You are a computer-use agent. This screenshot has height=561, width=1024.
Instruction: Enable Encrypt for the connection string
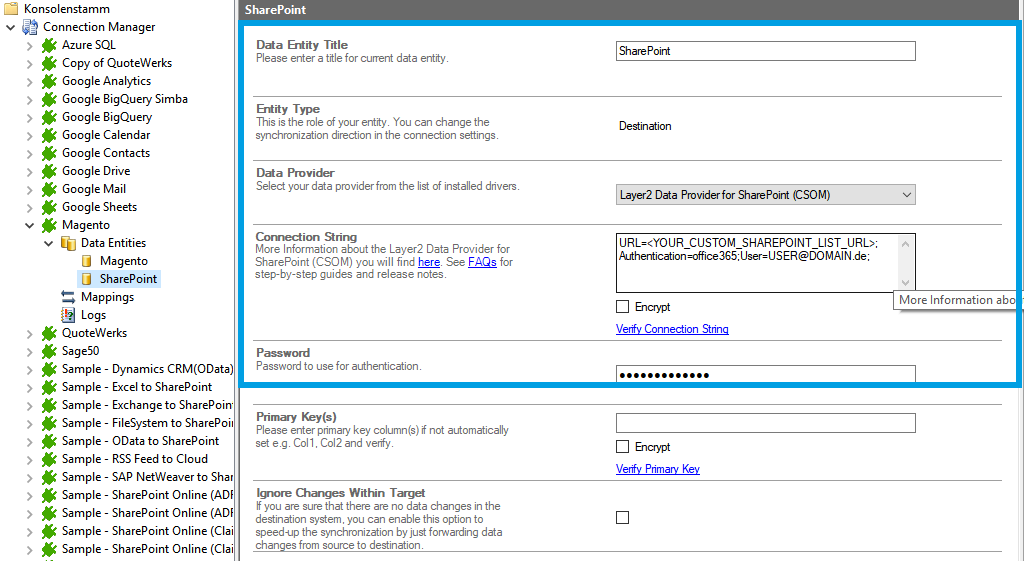point(623,307)
